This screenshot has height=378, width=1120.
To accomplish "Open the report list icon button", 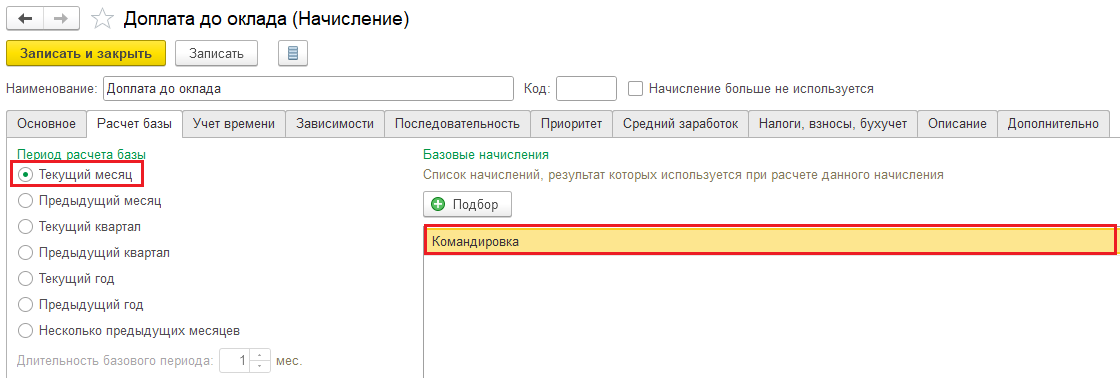I will [x=292, y=54].
